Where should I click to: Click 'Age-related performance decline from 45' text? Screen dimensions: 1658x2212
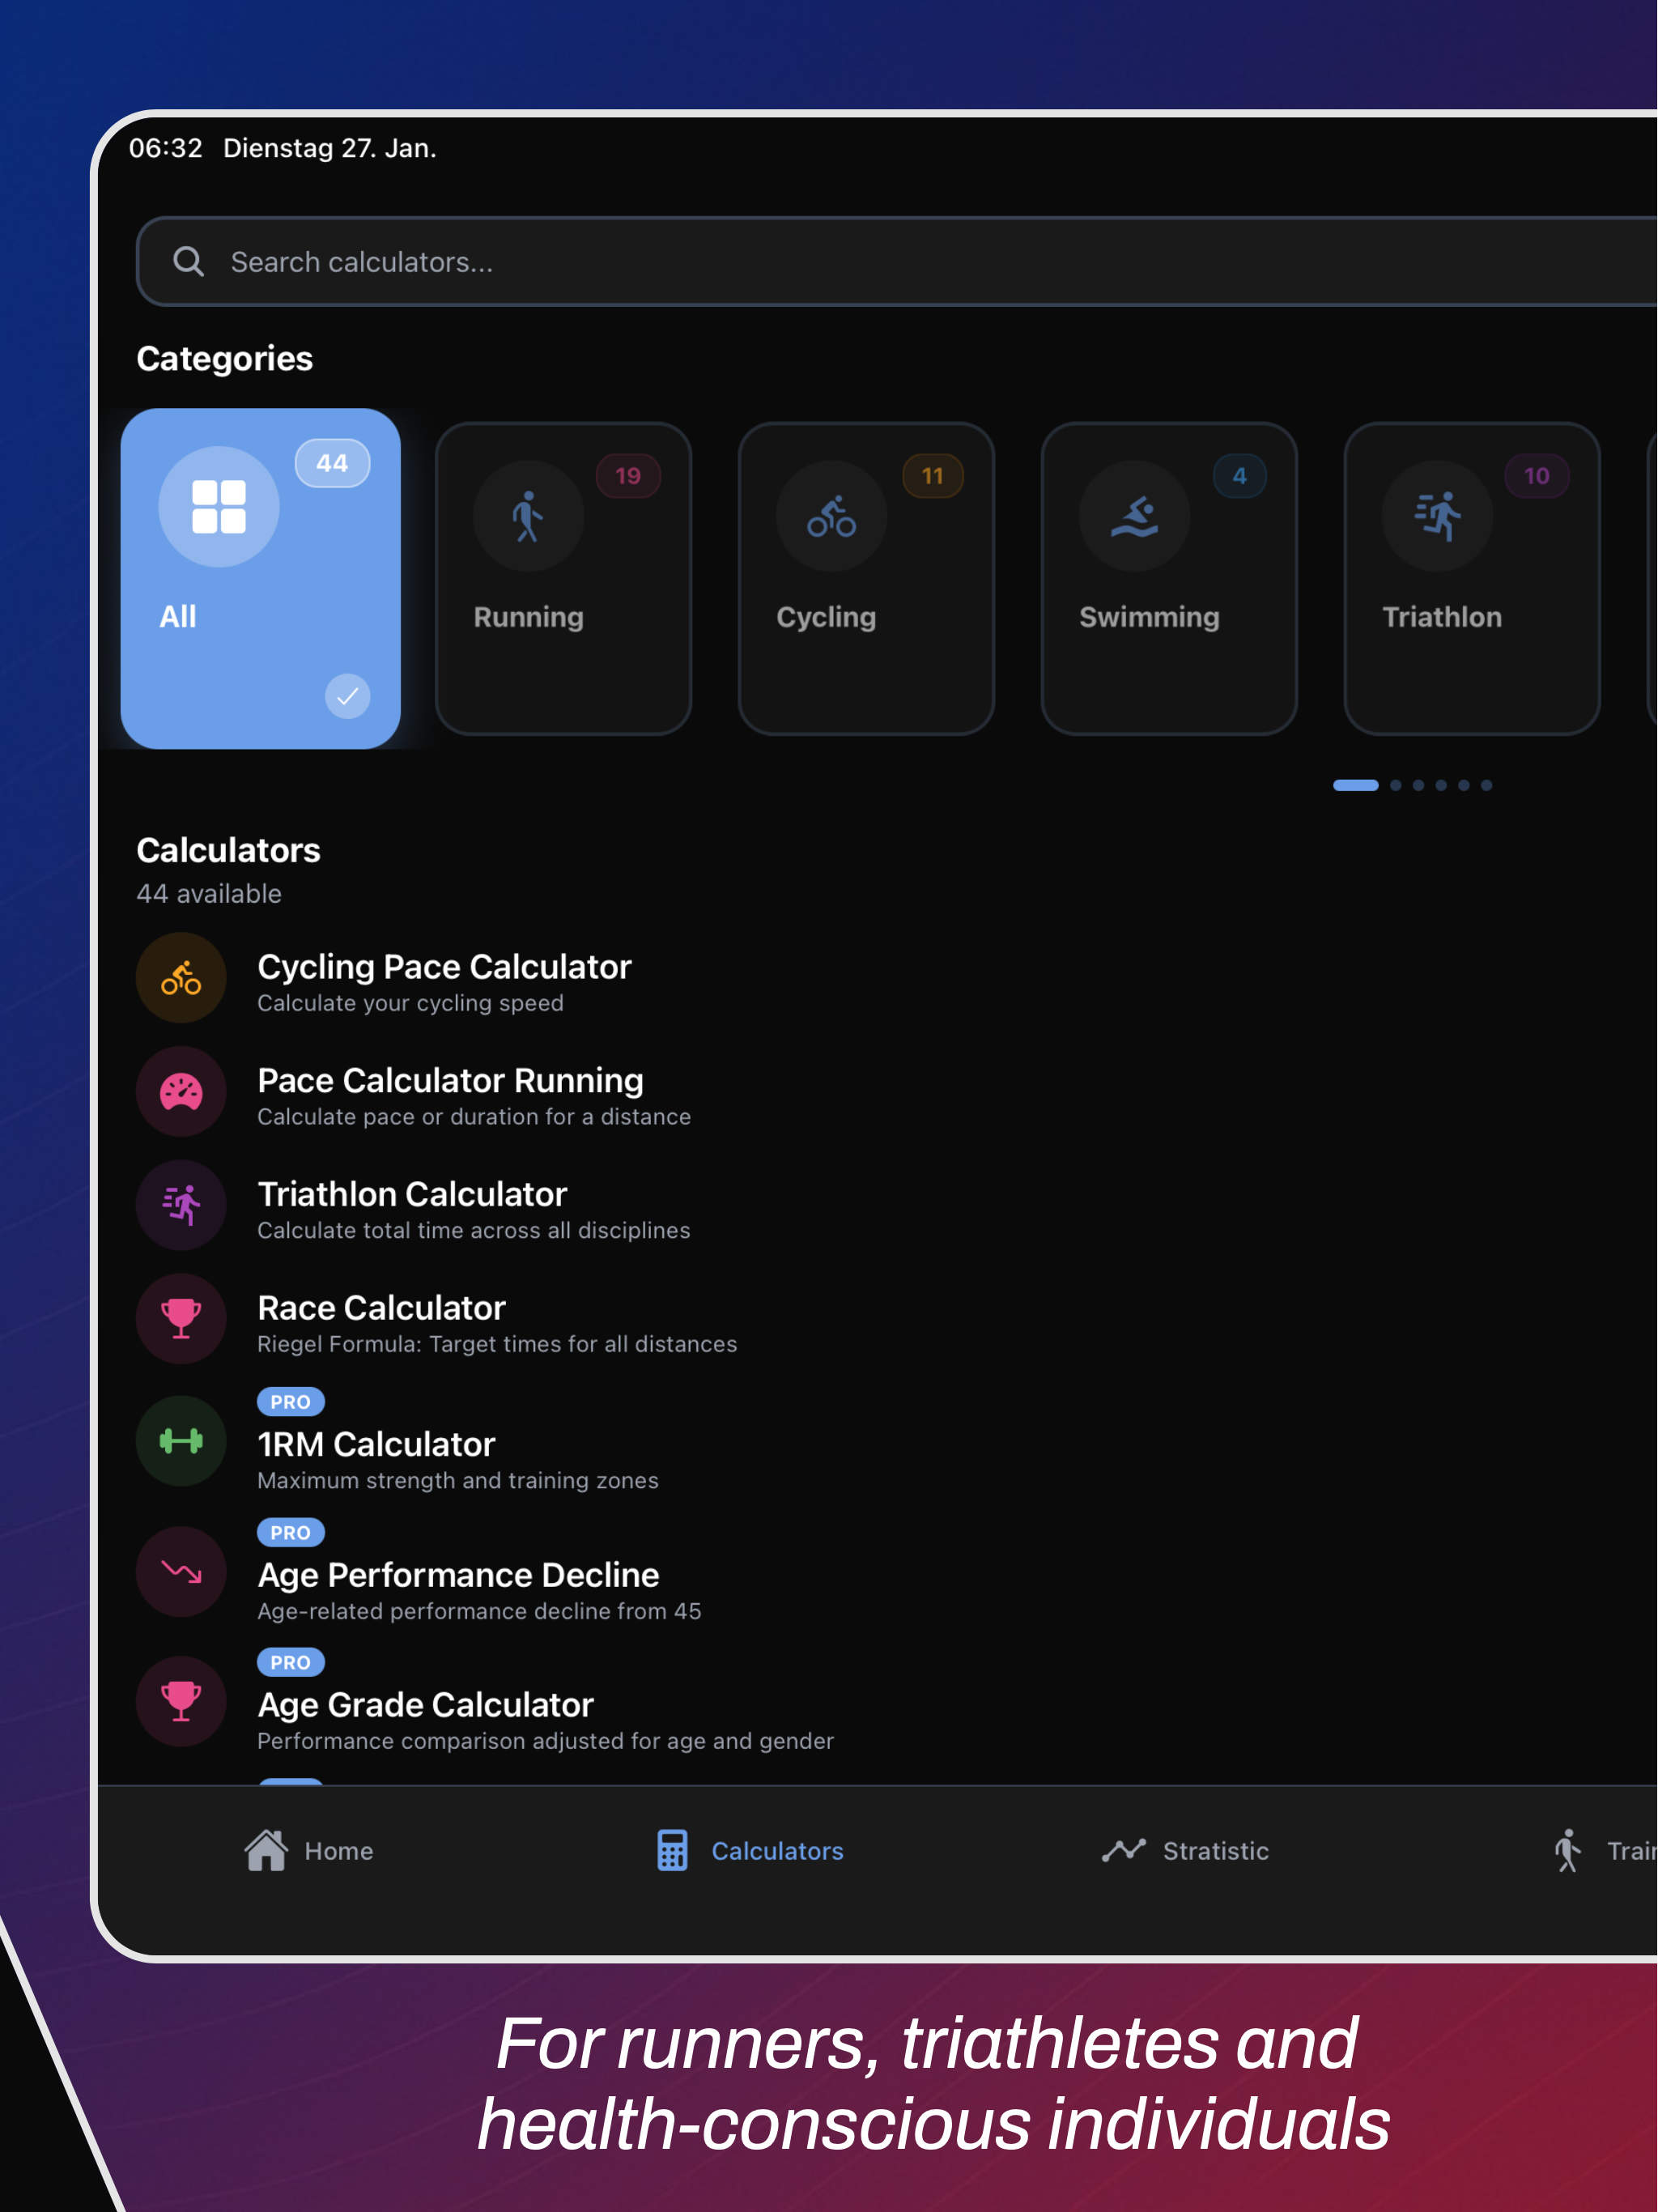click(x=479, y=1611)
